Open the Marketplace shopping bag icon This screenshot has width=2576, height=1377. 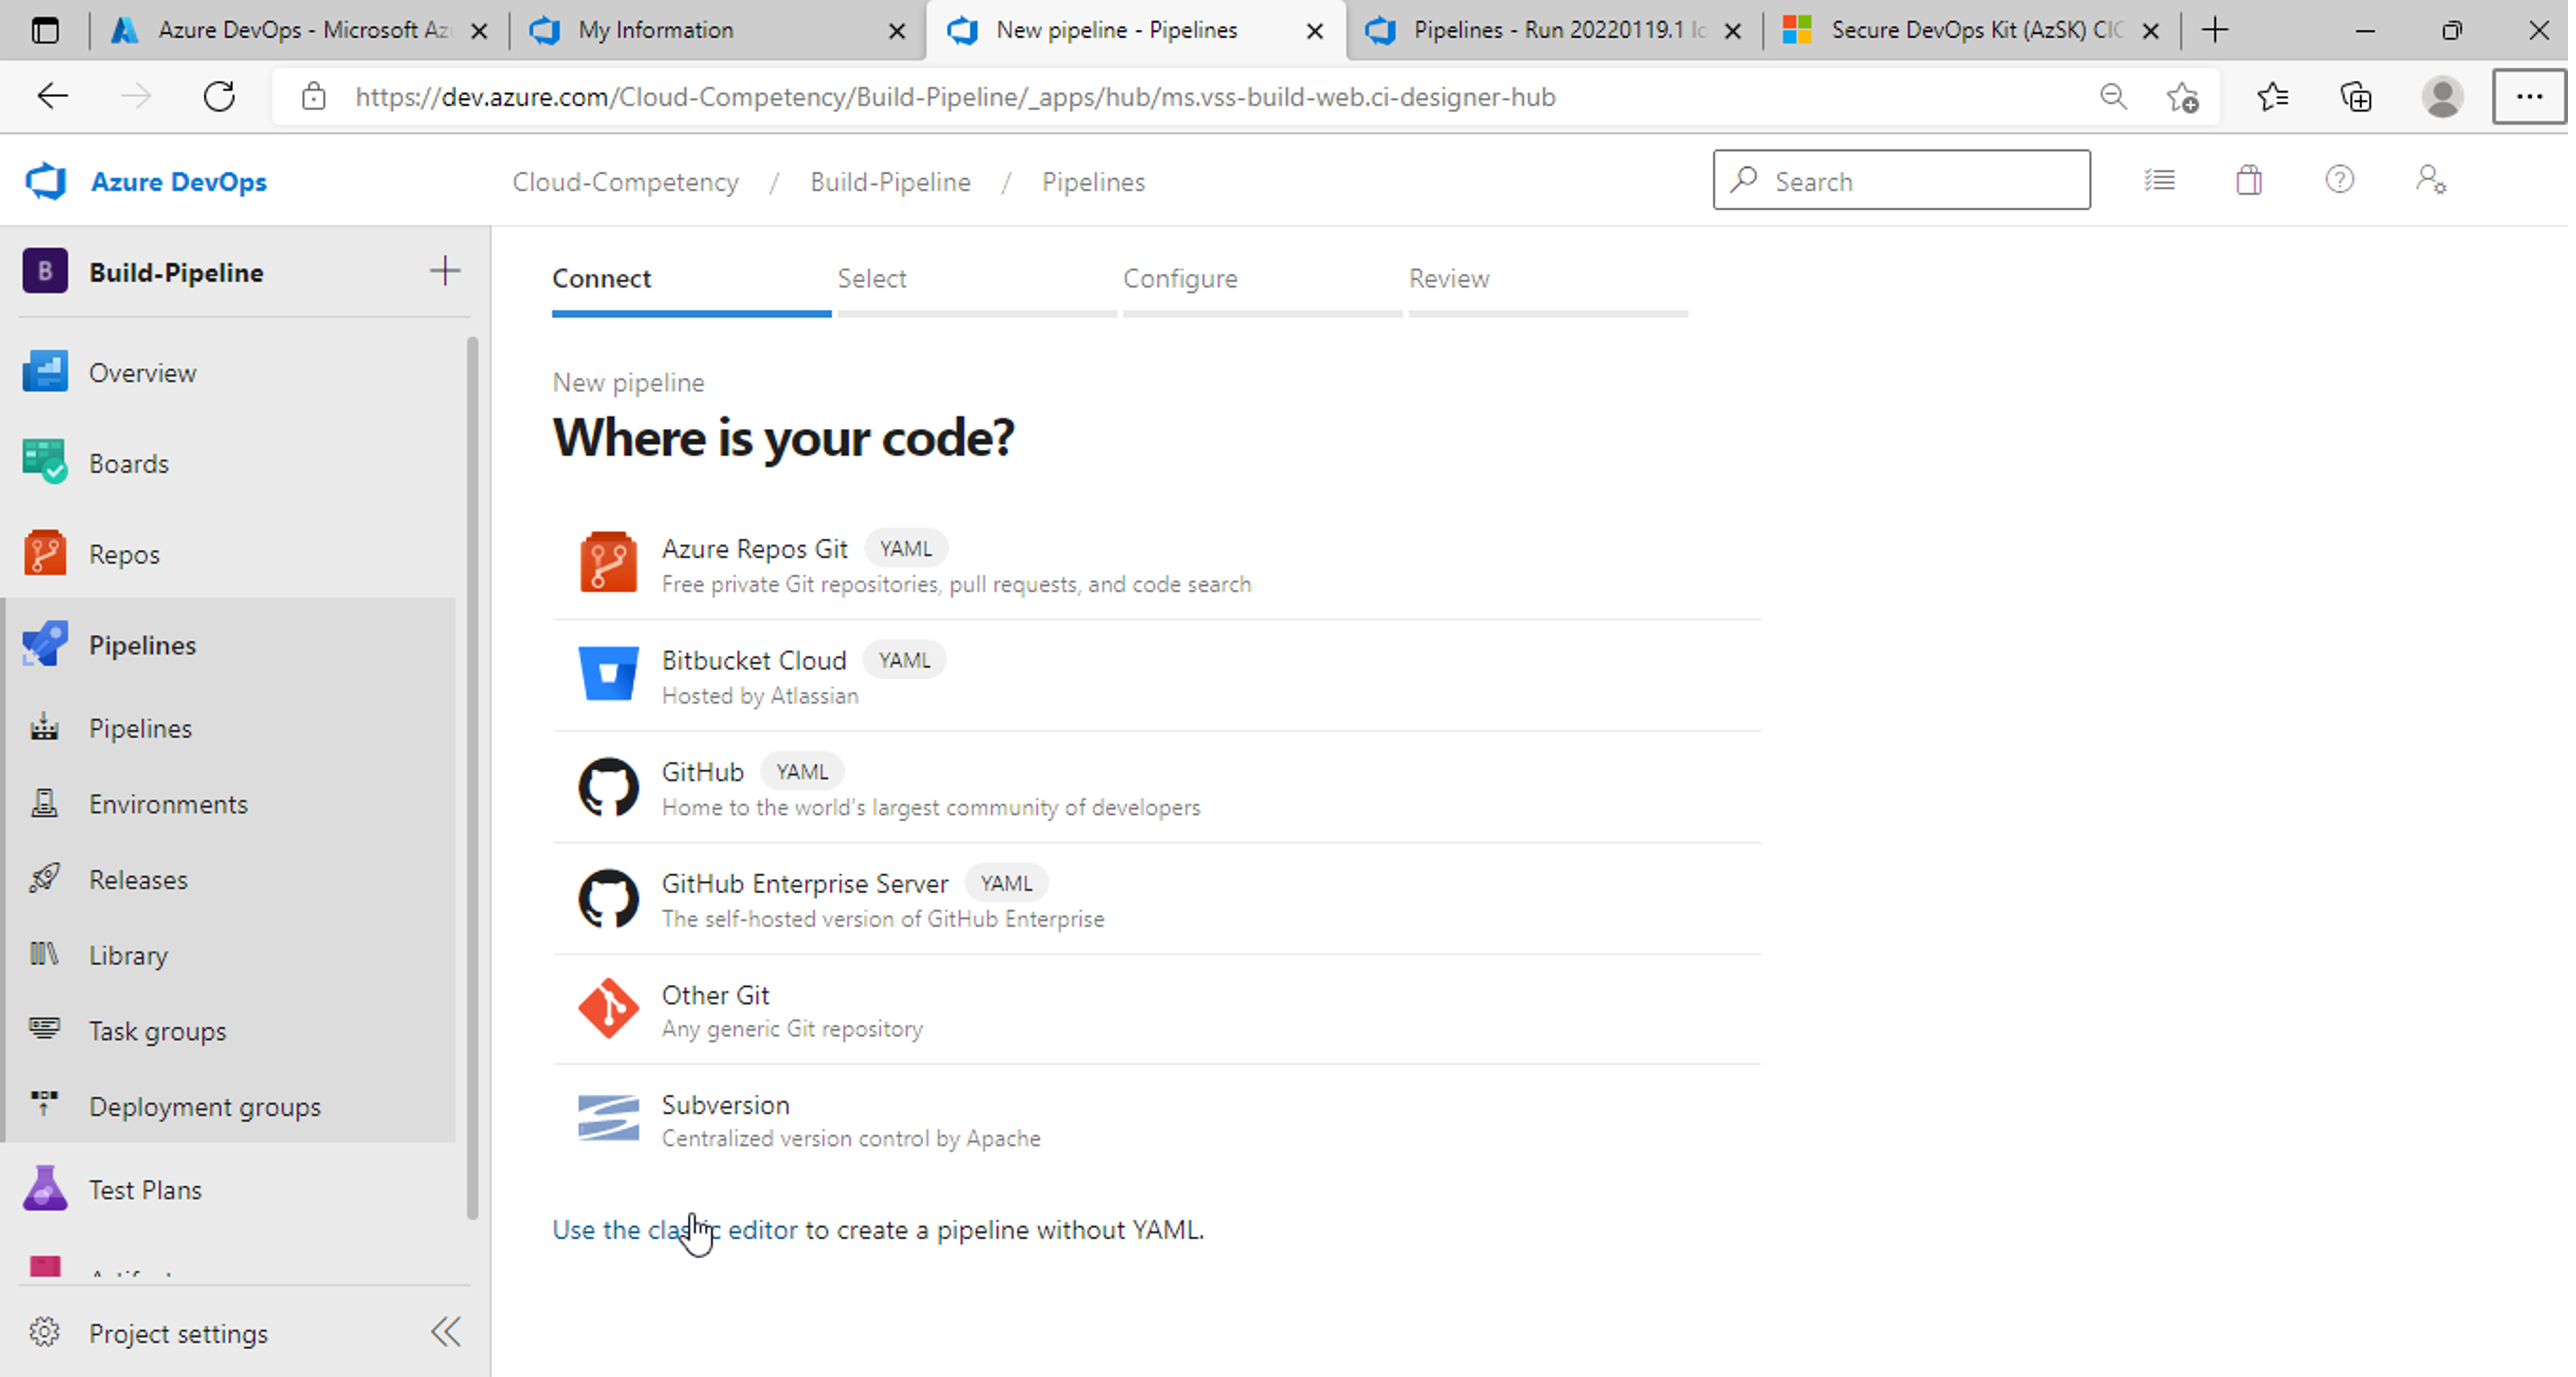point(2249,180)
